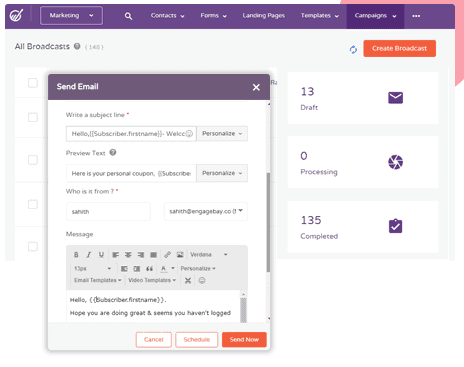Open the Video Templates dropdown
Viewport: 464px width, 367px height.
click(x=152, y=280)
